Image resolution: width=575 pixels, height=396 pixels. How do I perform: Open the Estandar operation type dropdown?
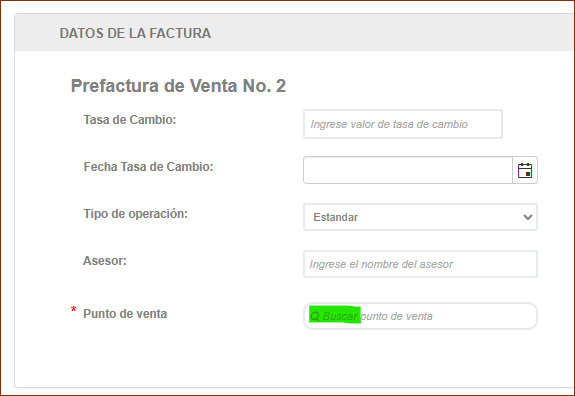420,217
